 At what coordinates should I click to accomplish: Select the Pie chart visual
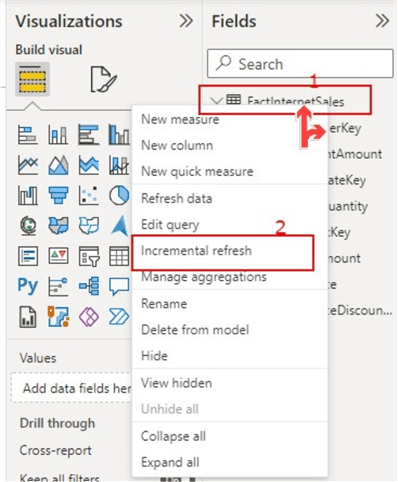coord(119,195)
